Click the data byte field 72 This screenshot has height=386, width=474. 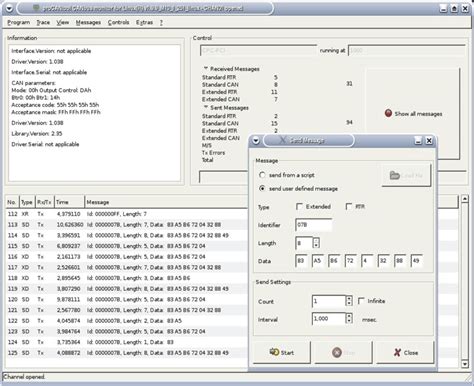(351, 261)
